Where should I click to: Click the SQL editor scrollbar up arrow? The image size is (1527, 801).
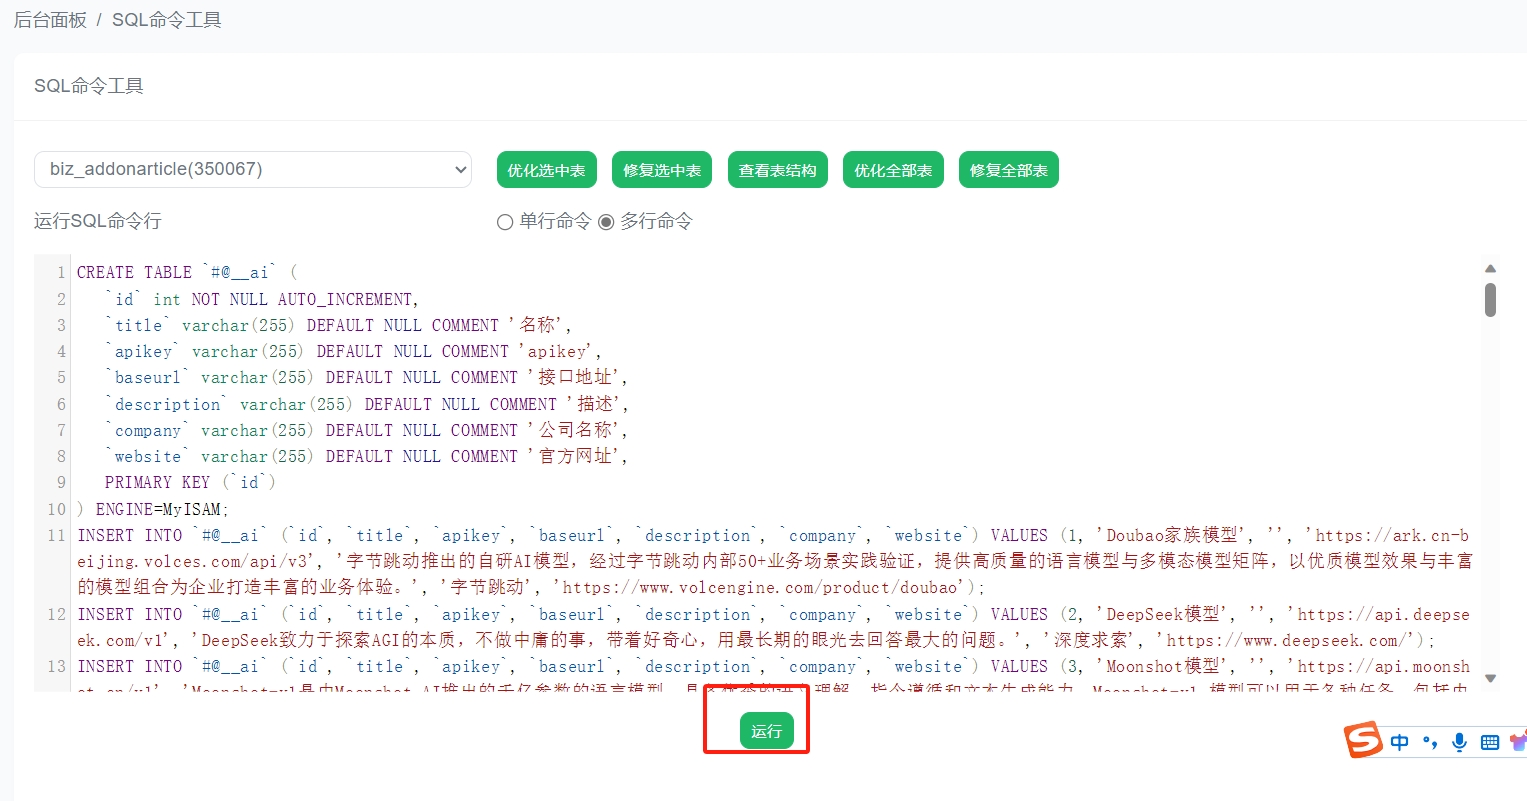1490,268
